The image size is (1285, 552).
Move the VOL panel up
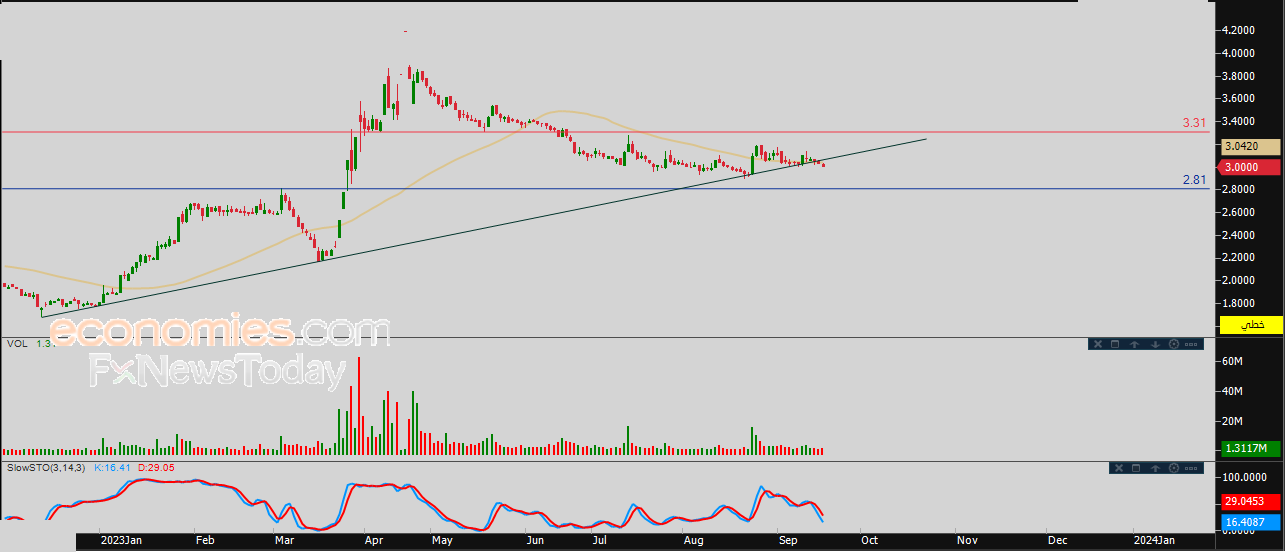click(x=1135, y=344)
